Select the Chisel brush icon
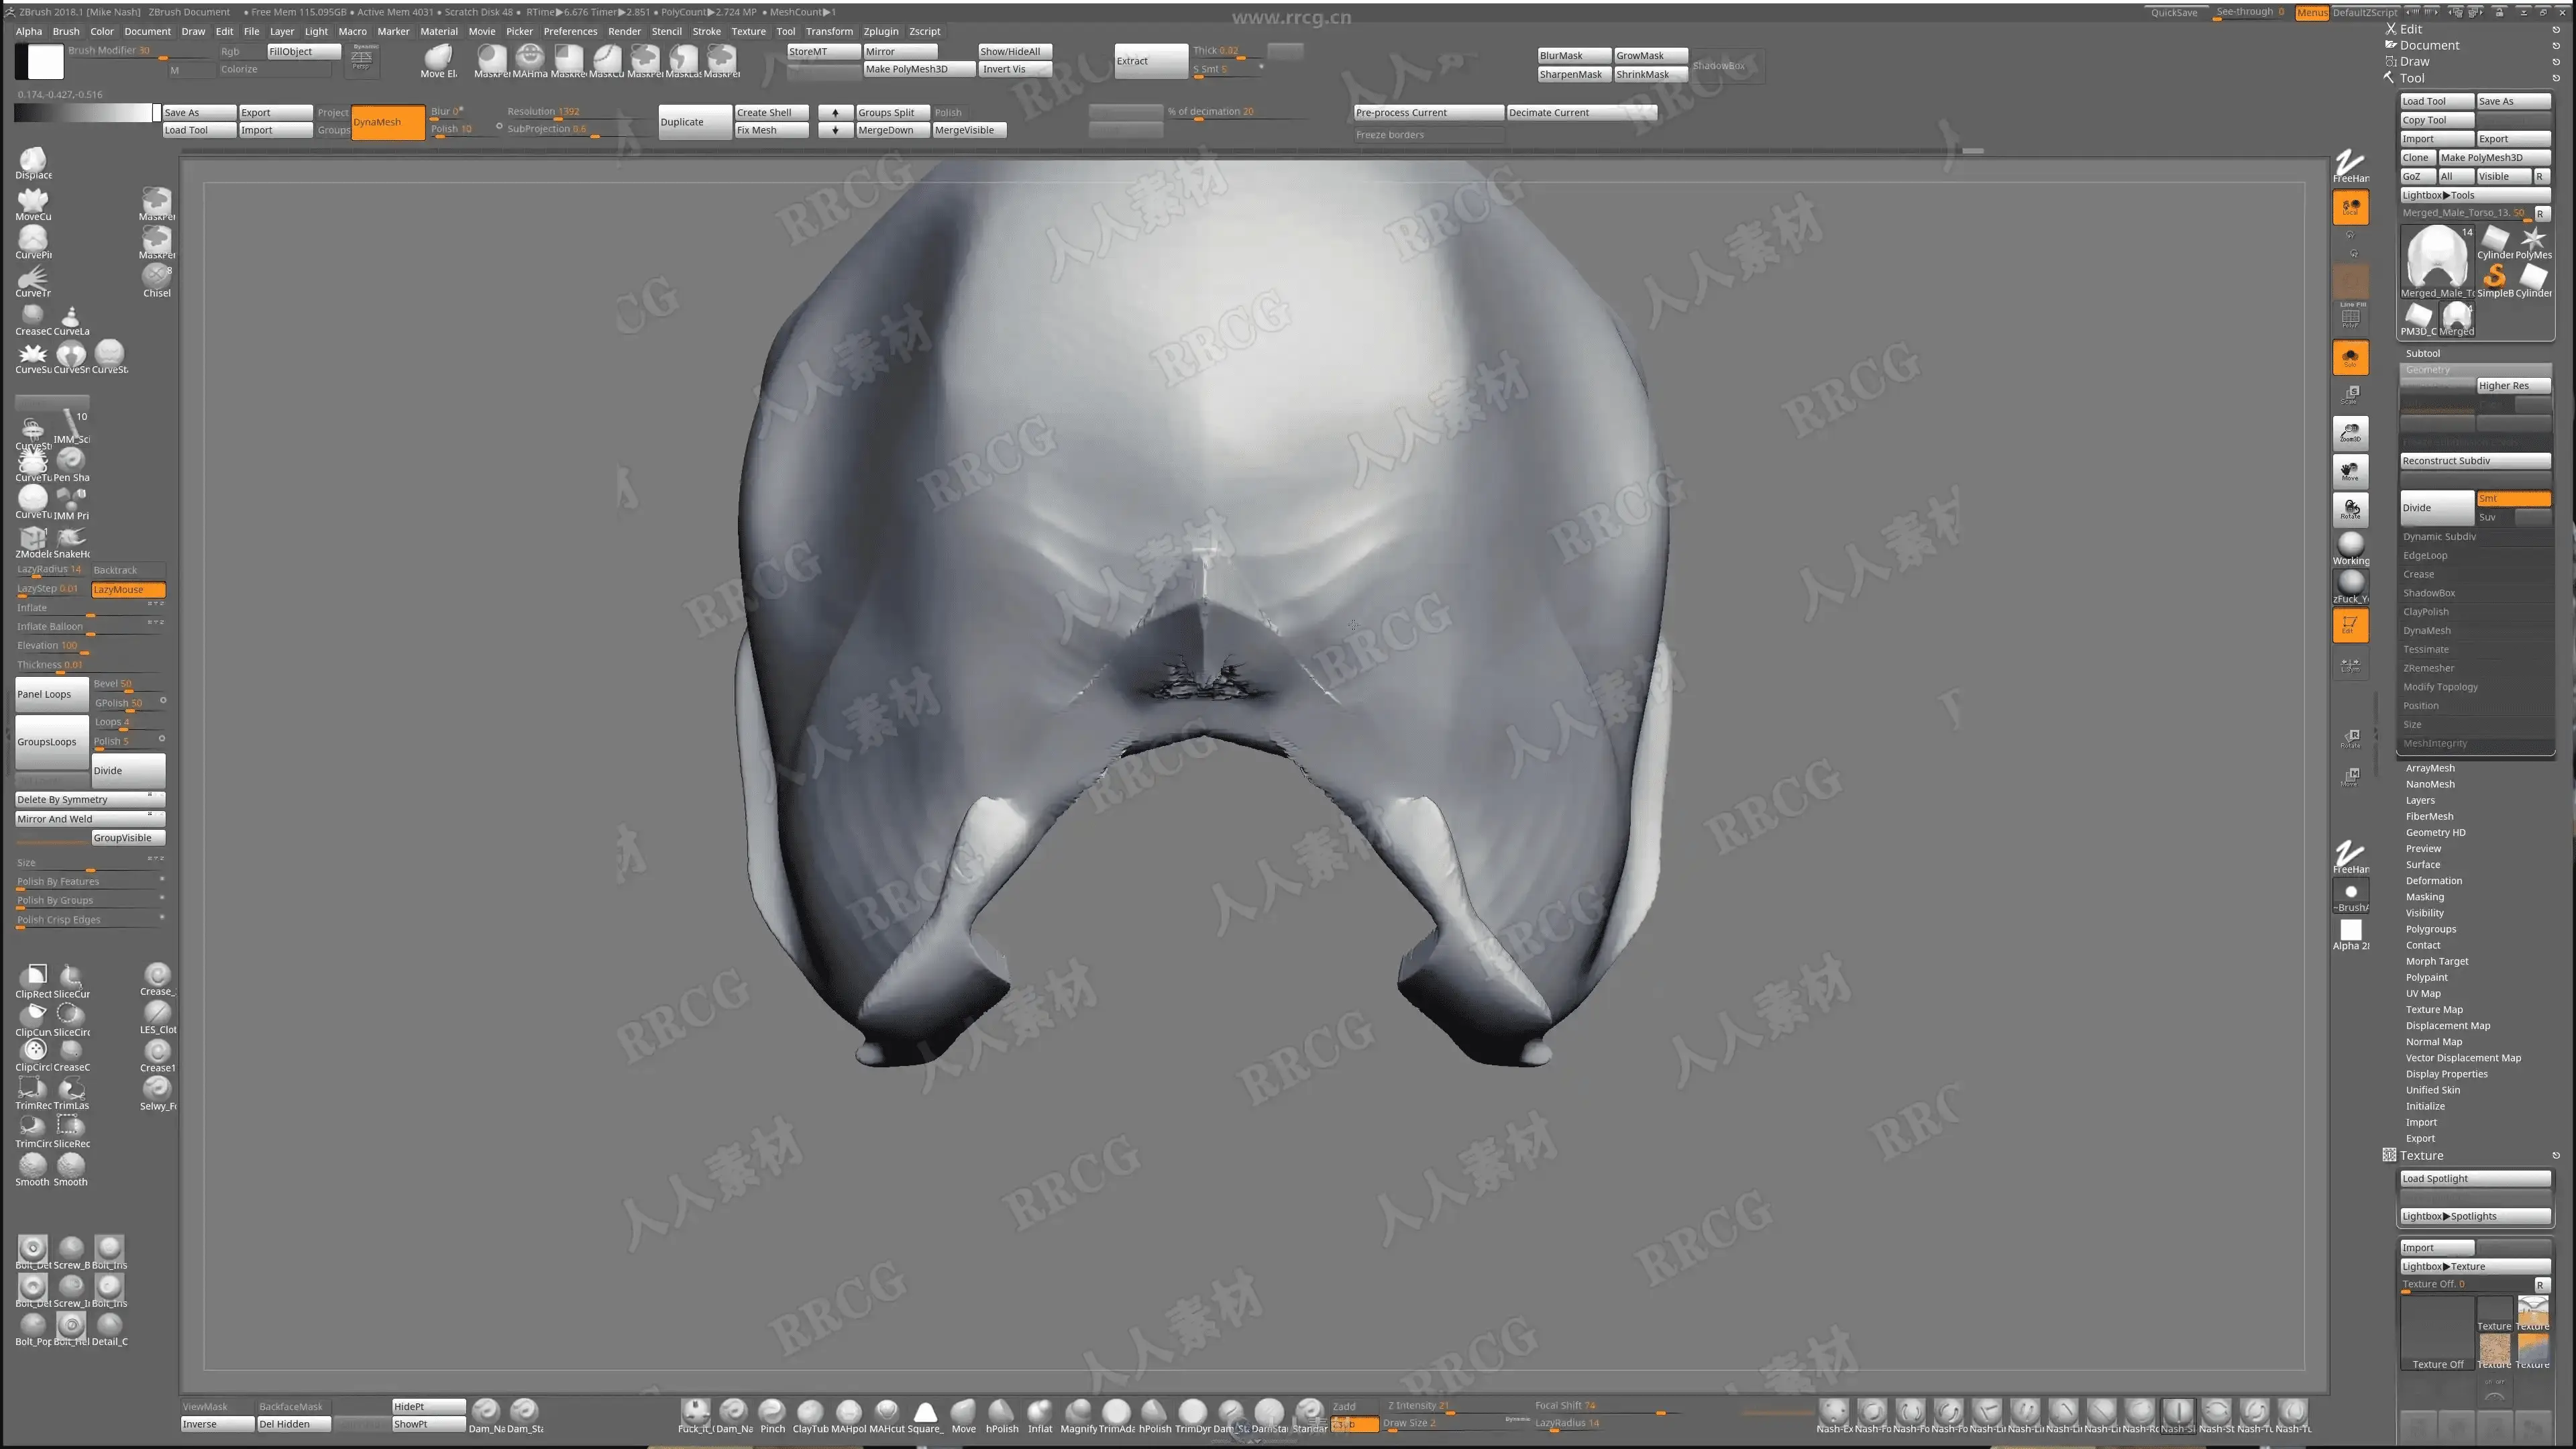 [x=156, y=276]
